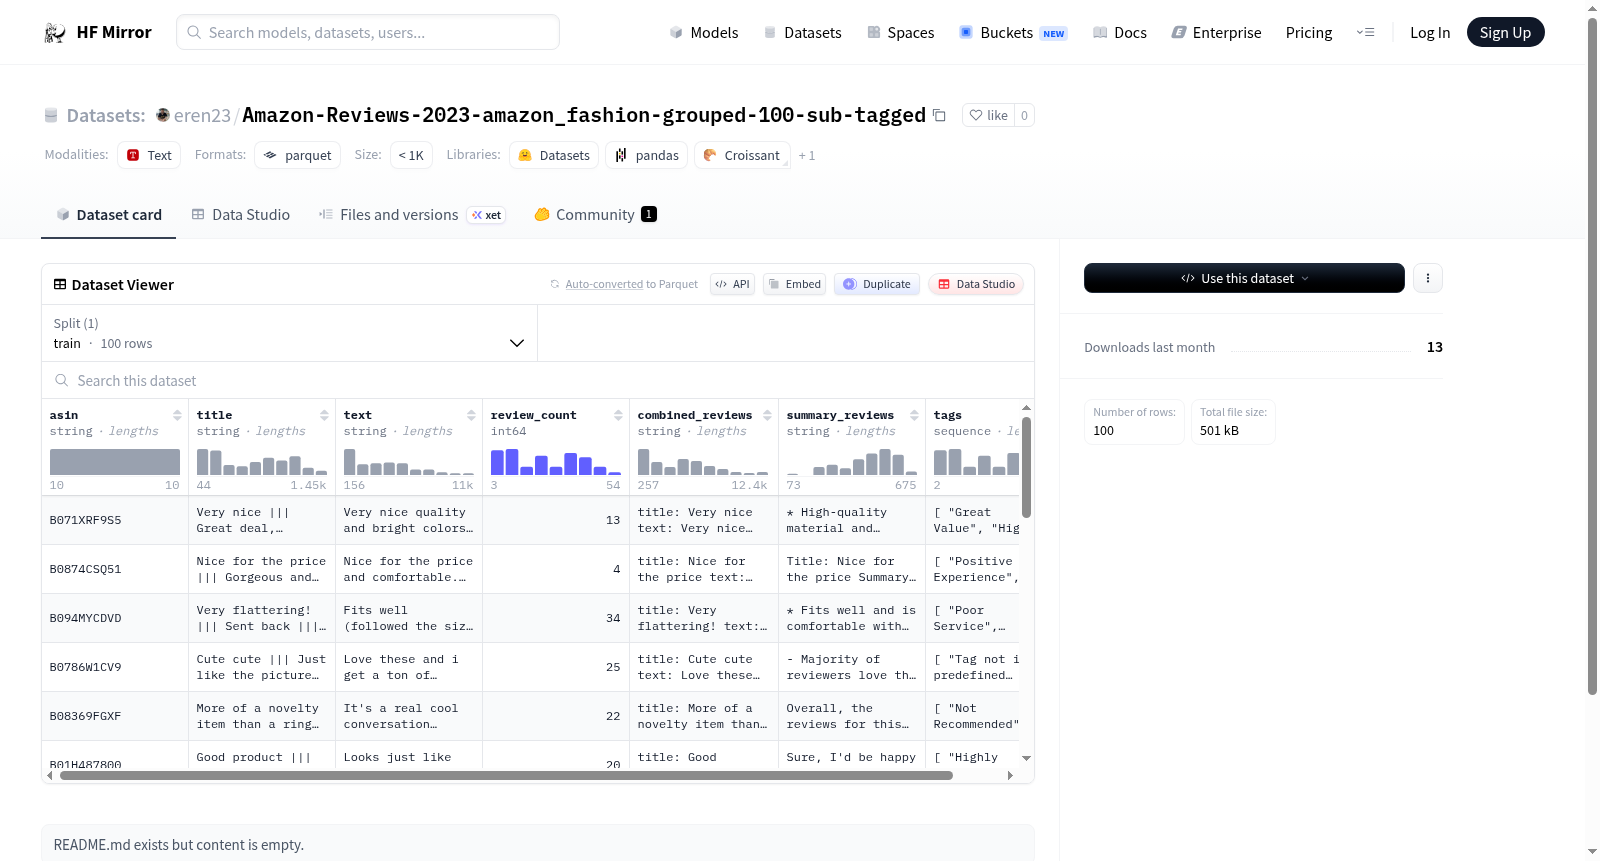
Task: Click the page vertical scrollbar
Action: click(1592, 357)
